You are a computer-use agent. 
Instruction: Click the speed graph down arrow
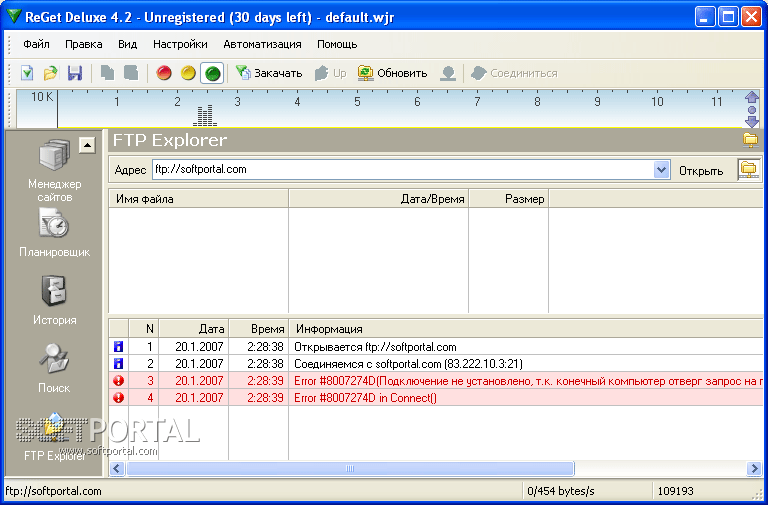click(751, 121)
